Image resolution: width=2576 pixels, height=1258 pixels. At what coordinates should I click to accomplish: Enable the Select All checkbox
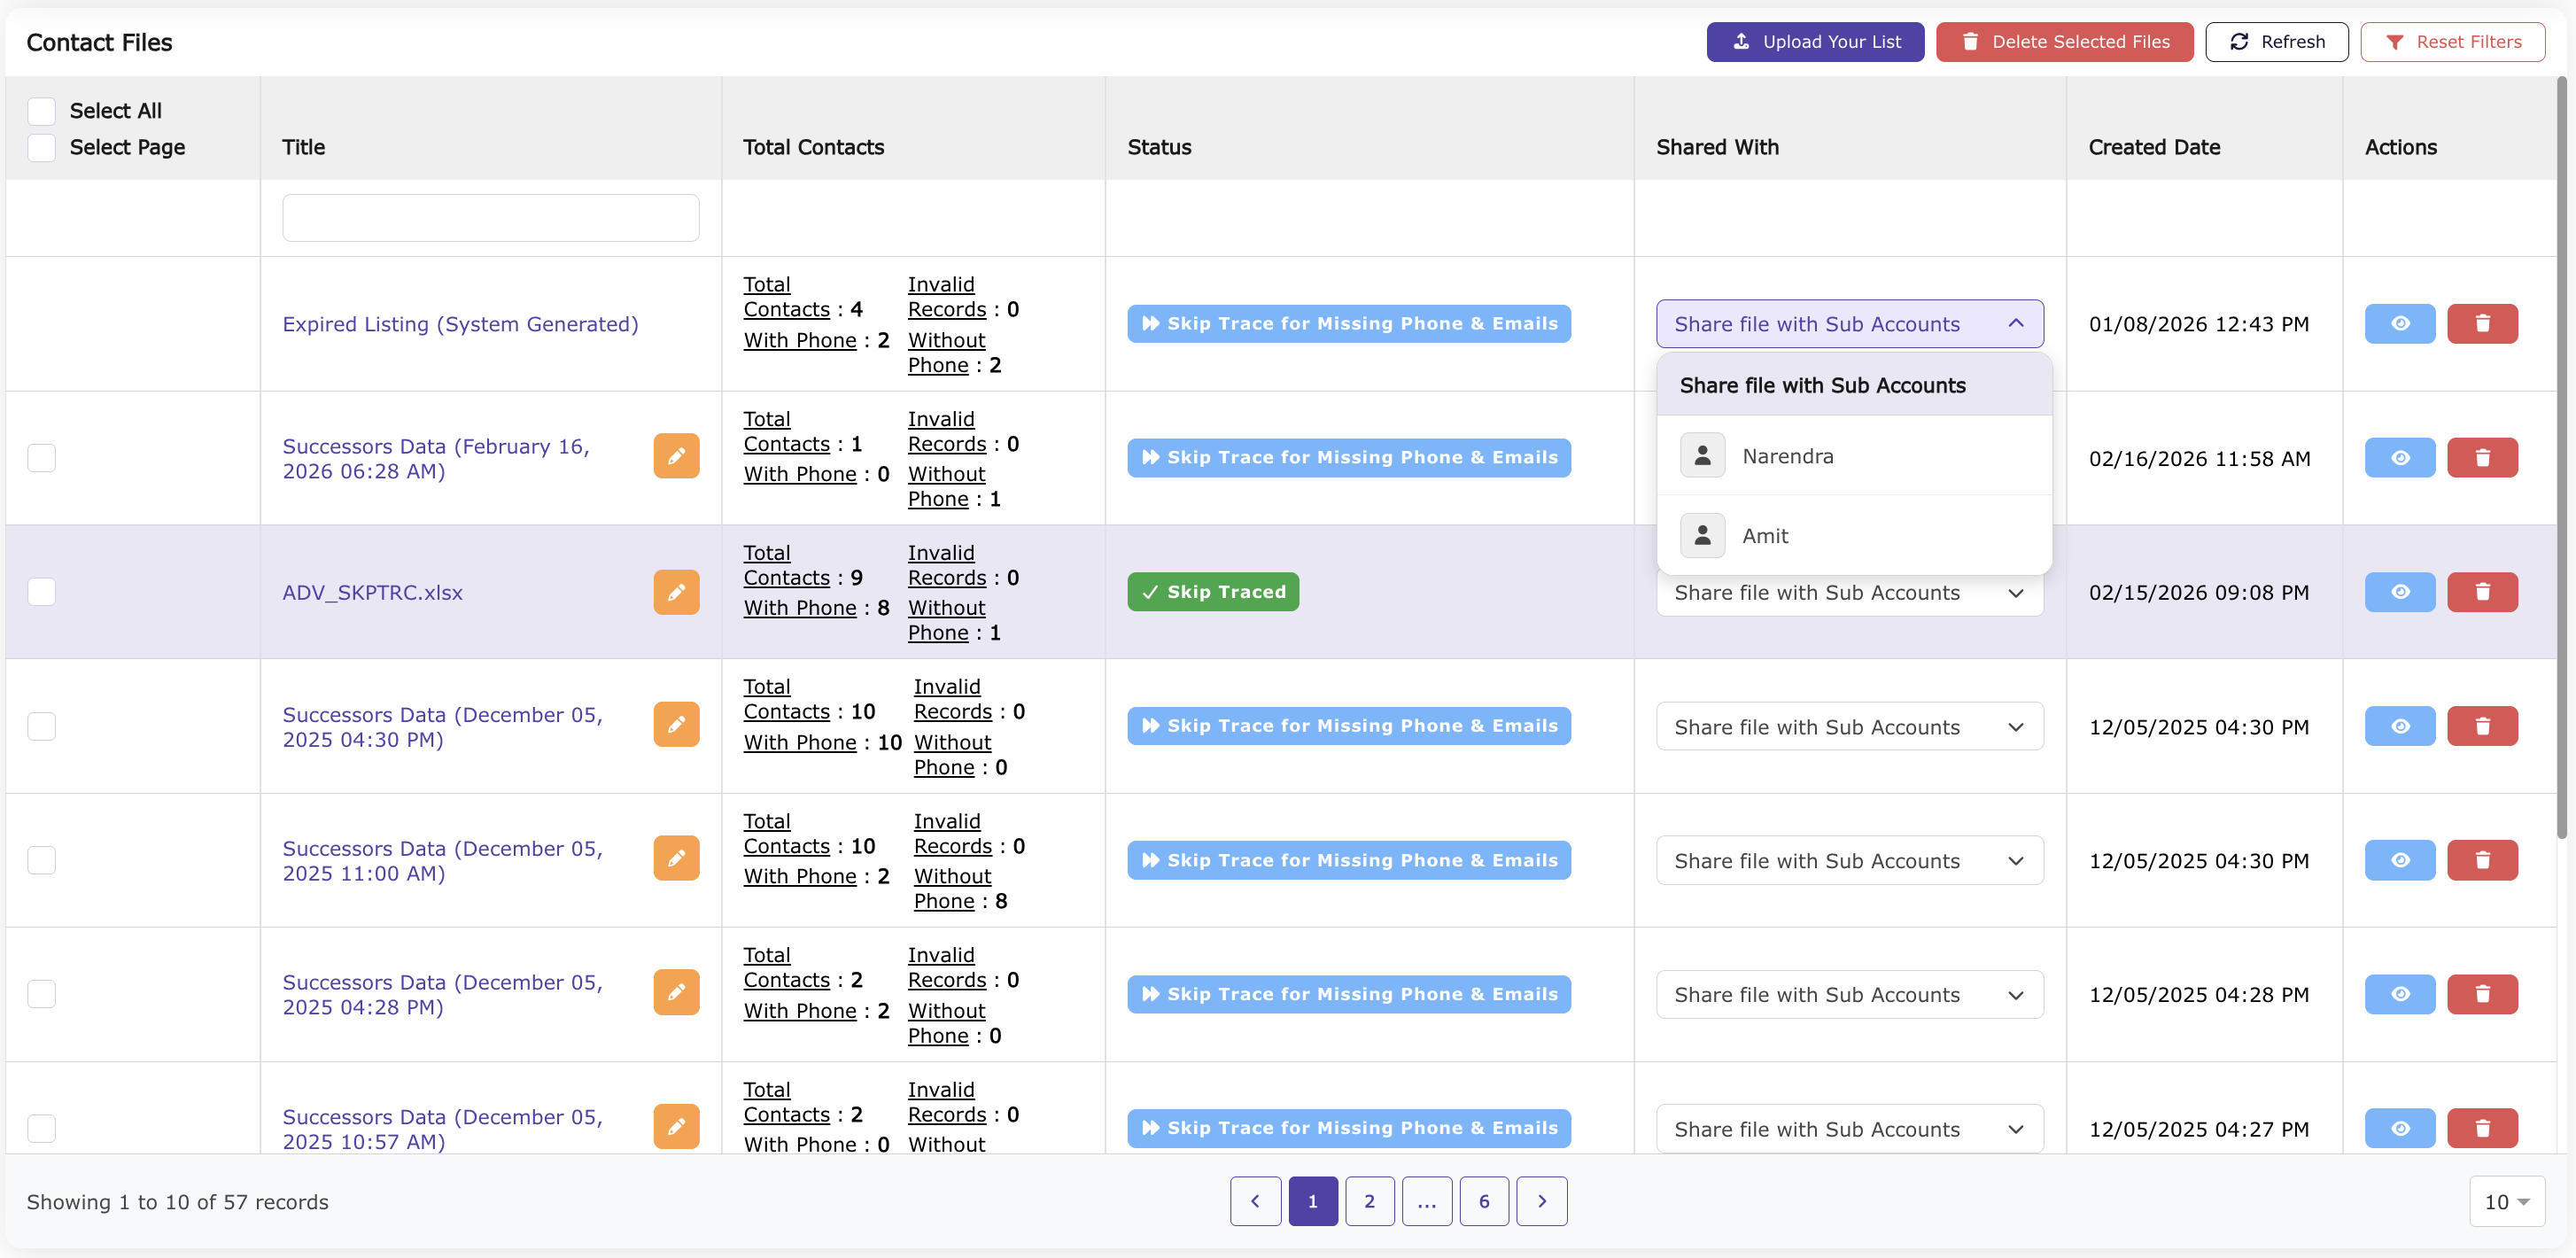click(41, 110)
